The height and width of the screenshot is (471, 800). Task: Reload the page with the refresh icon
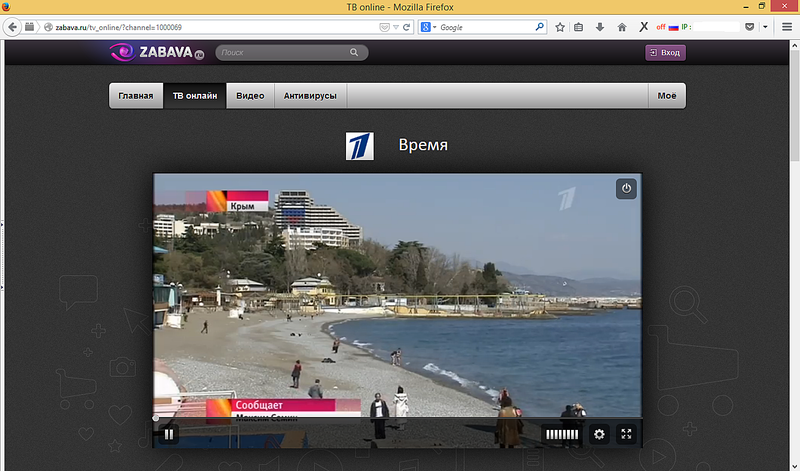point(407,27)
